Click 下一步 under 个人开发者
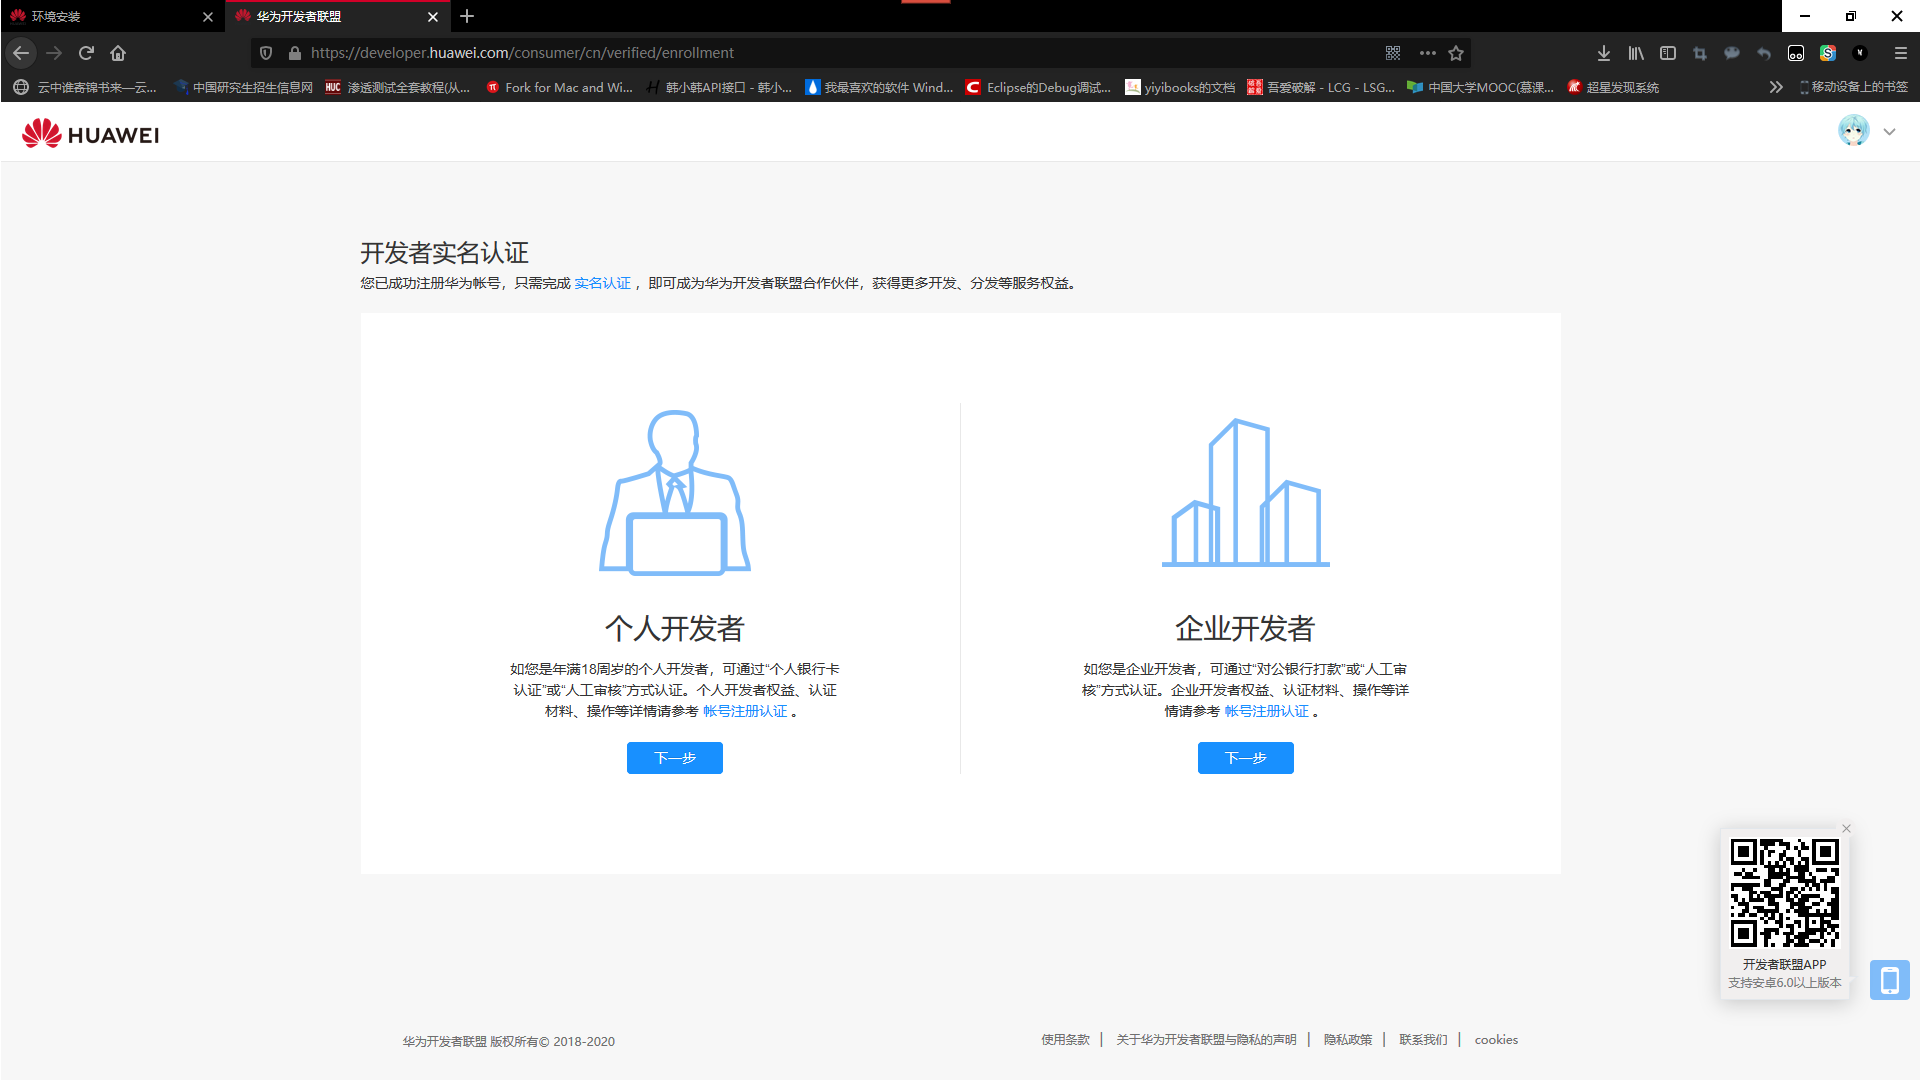 pos(674,757)
